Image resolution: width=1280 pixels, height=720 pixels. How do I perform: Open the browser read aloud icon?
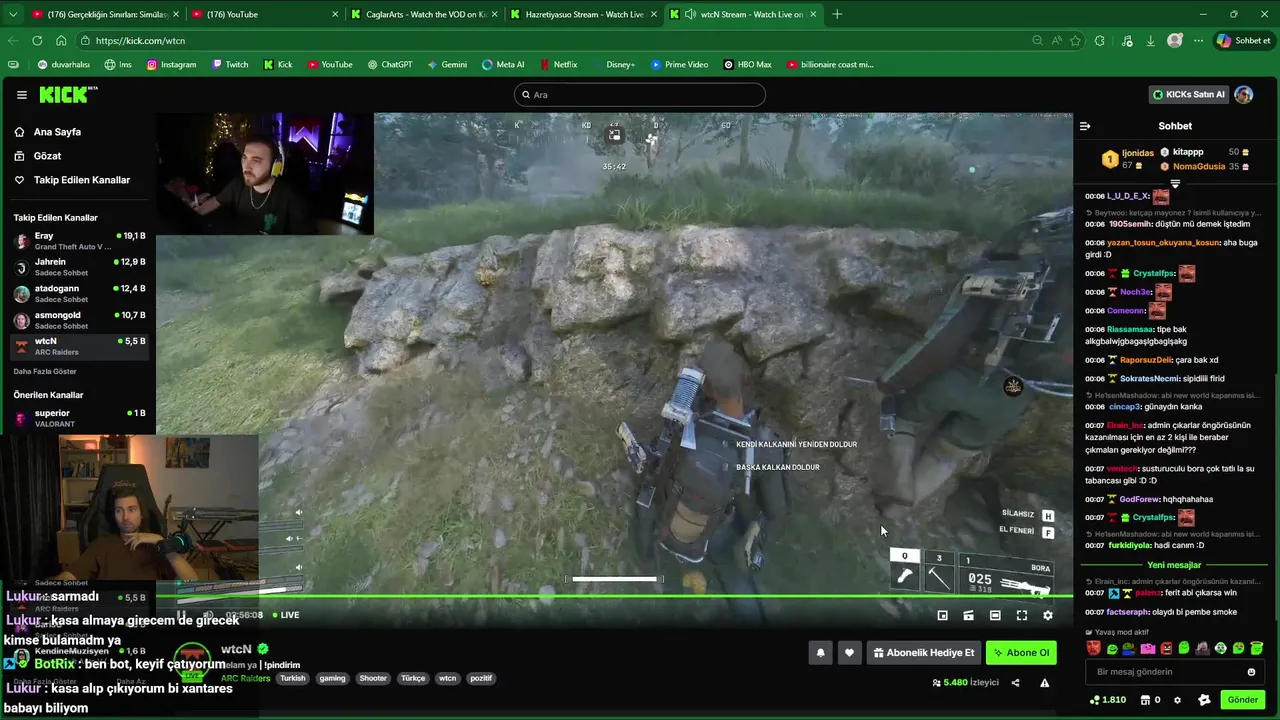1056,41
